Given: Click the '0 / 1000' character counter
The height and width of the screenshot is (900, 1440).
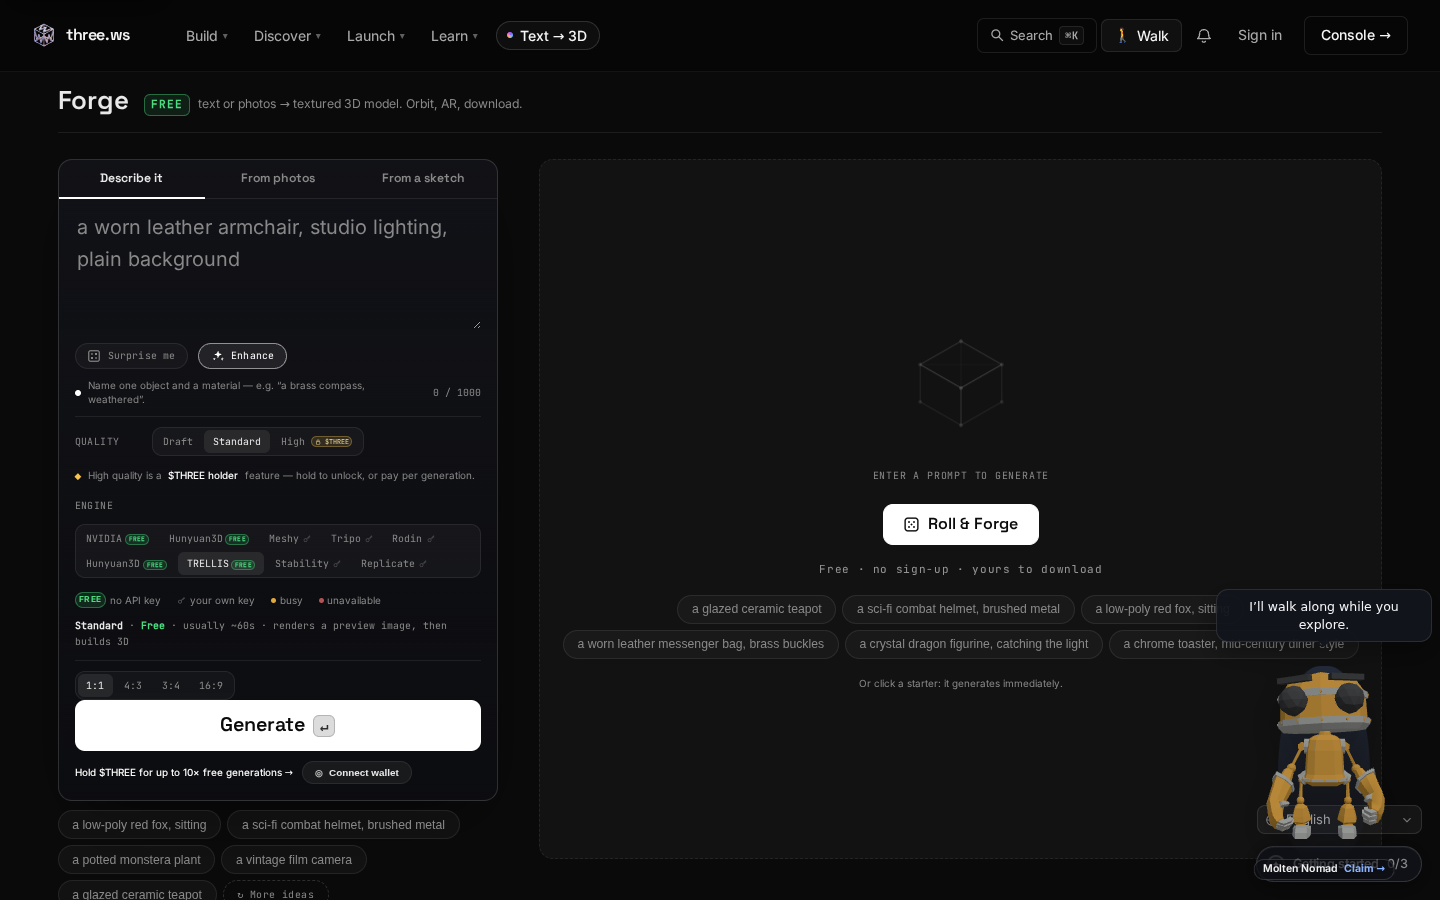Looking at the screenshot, I should [x=457, y=393].
